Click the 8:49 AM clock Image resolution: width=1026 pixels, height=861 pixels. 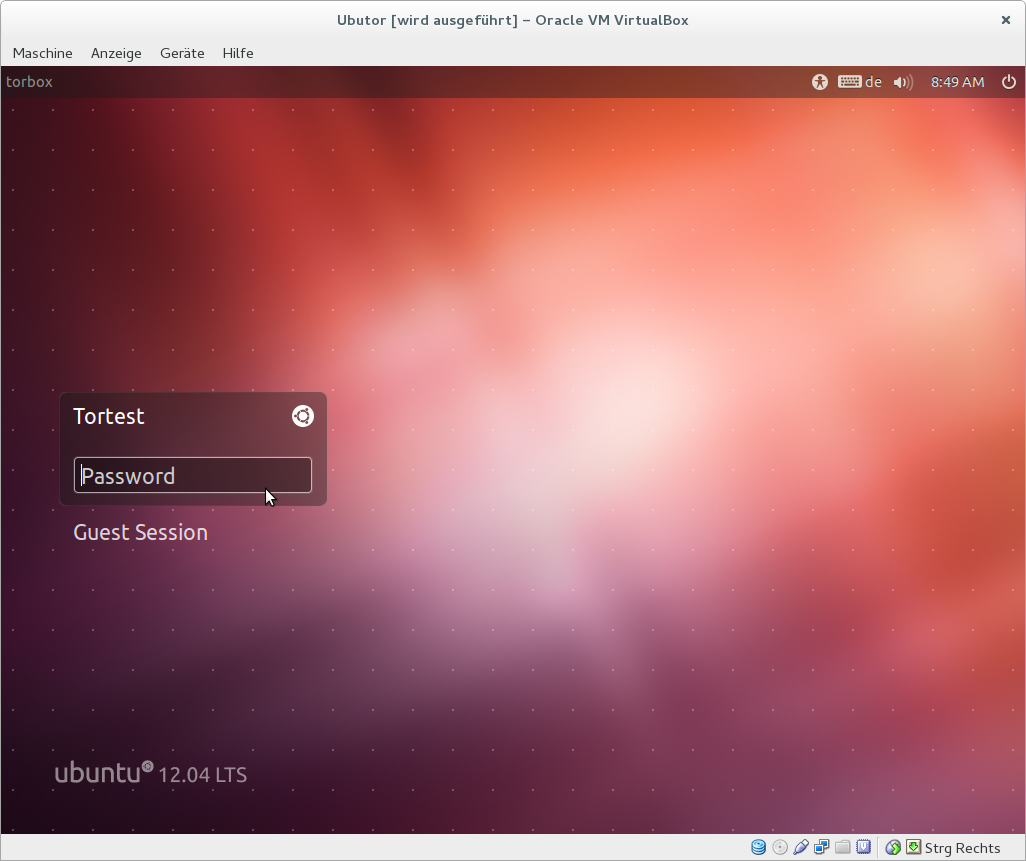coord(957,82)
